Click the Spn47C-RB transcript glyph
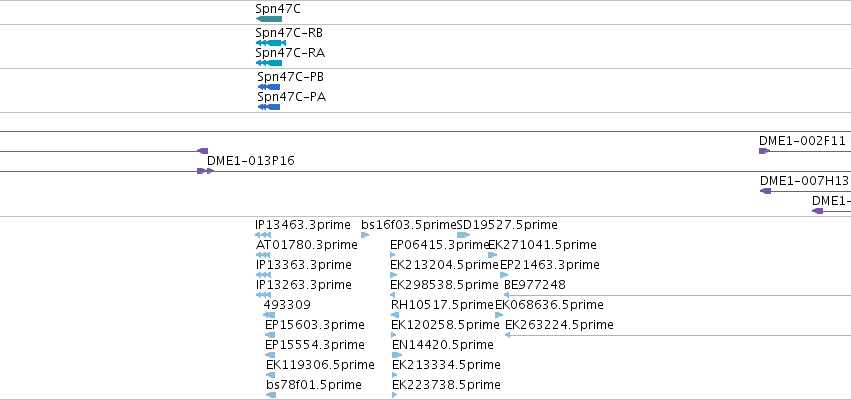 (270, 43)
